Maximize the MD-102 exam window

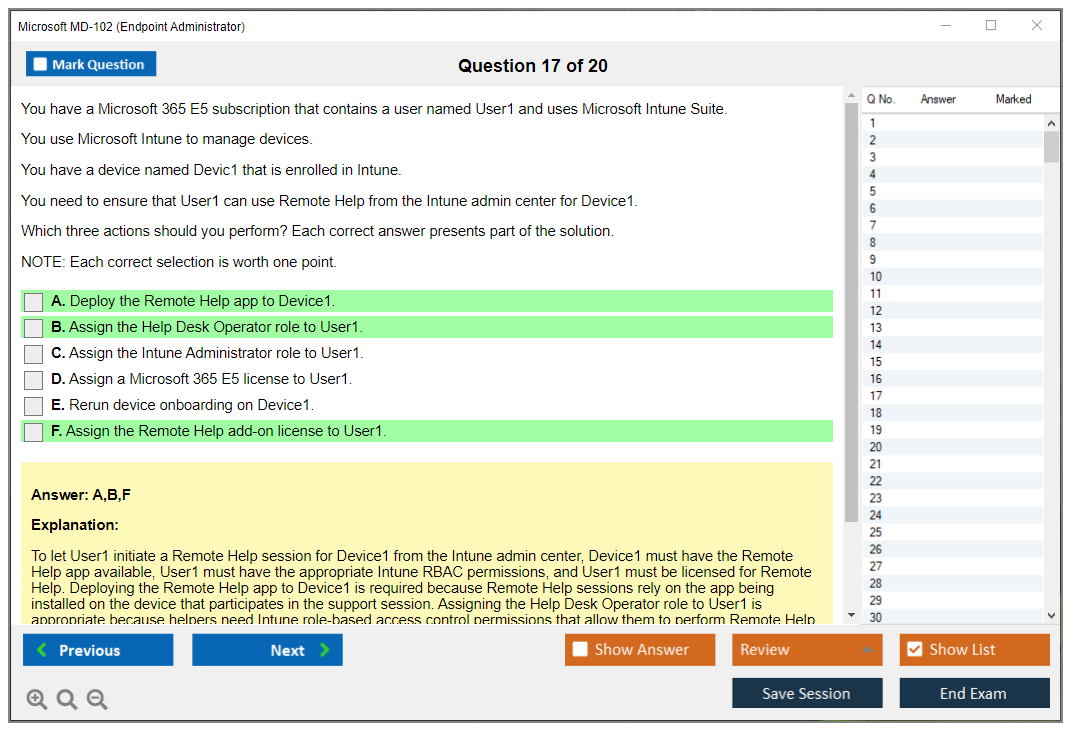[991, 25]
